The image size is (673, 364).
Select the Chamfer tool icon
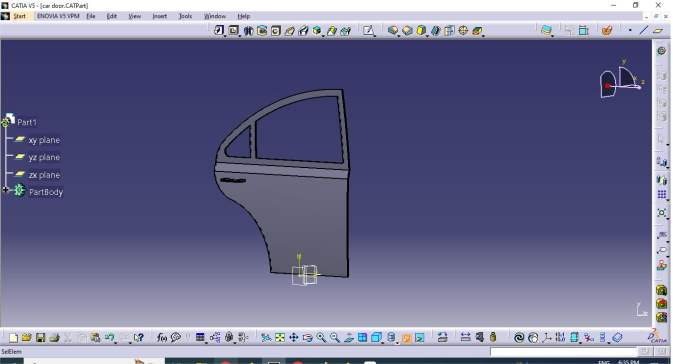pyautogui.click(x=407, y=30)
